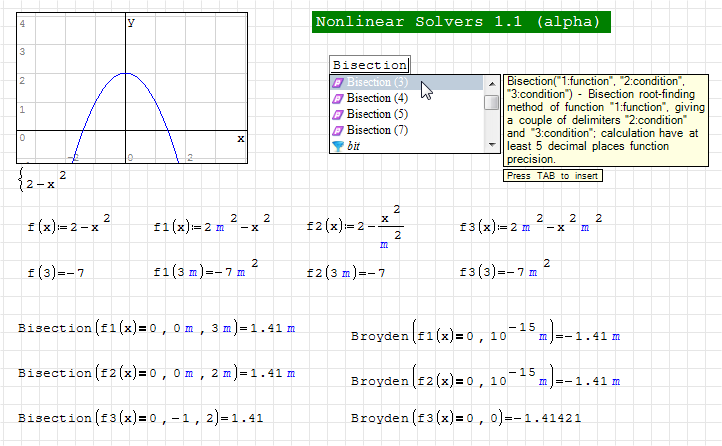Click the autocomplete list scrollbar thumb
The width and height of the screenshot is (722, 446).
[491, 102]
